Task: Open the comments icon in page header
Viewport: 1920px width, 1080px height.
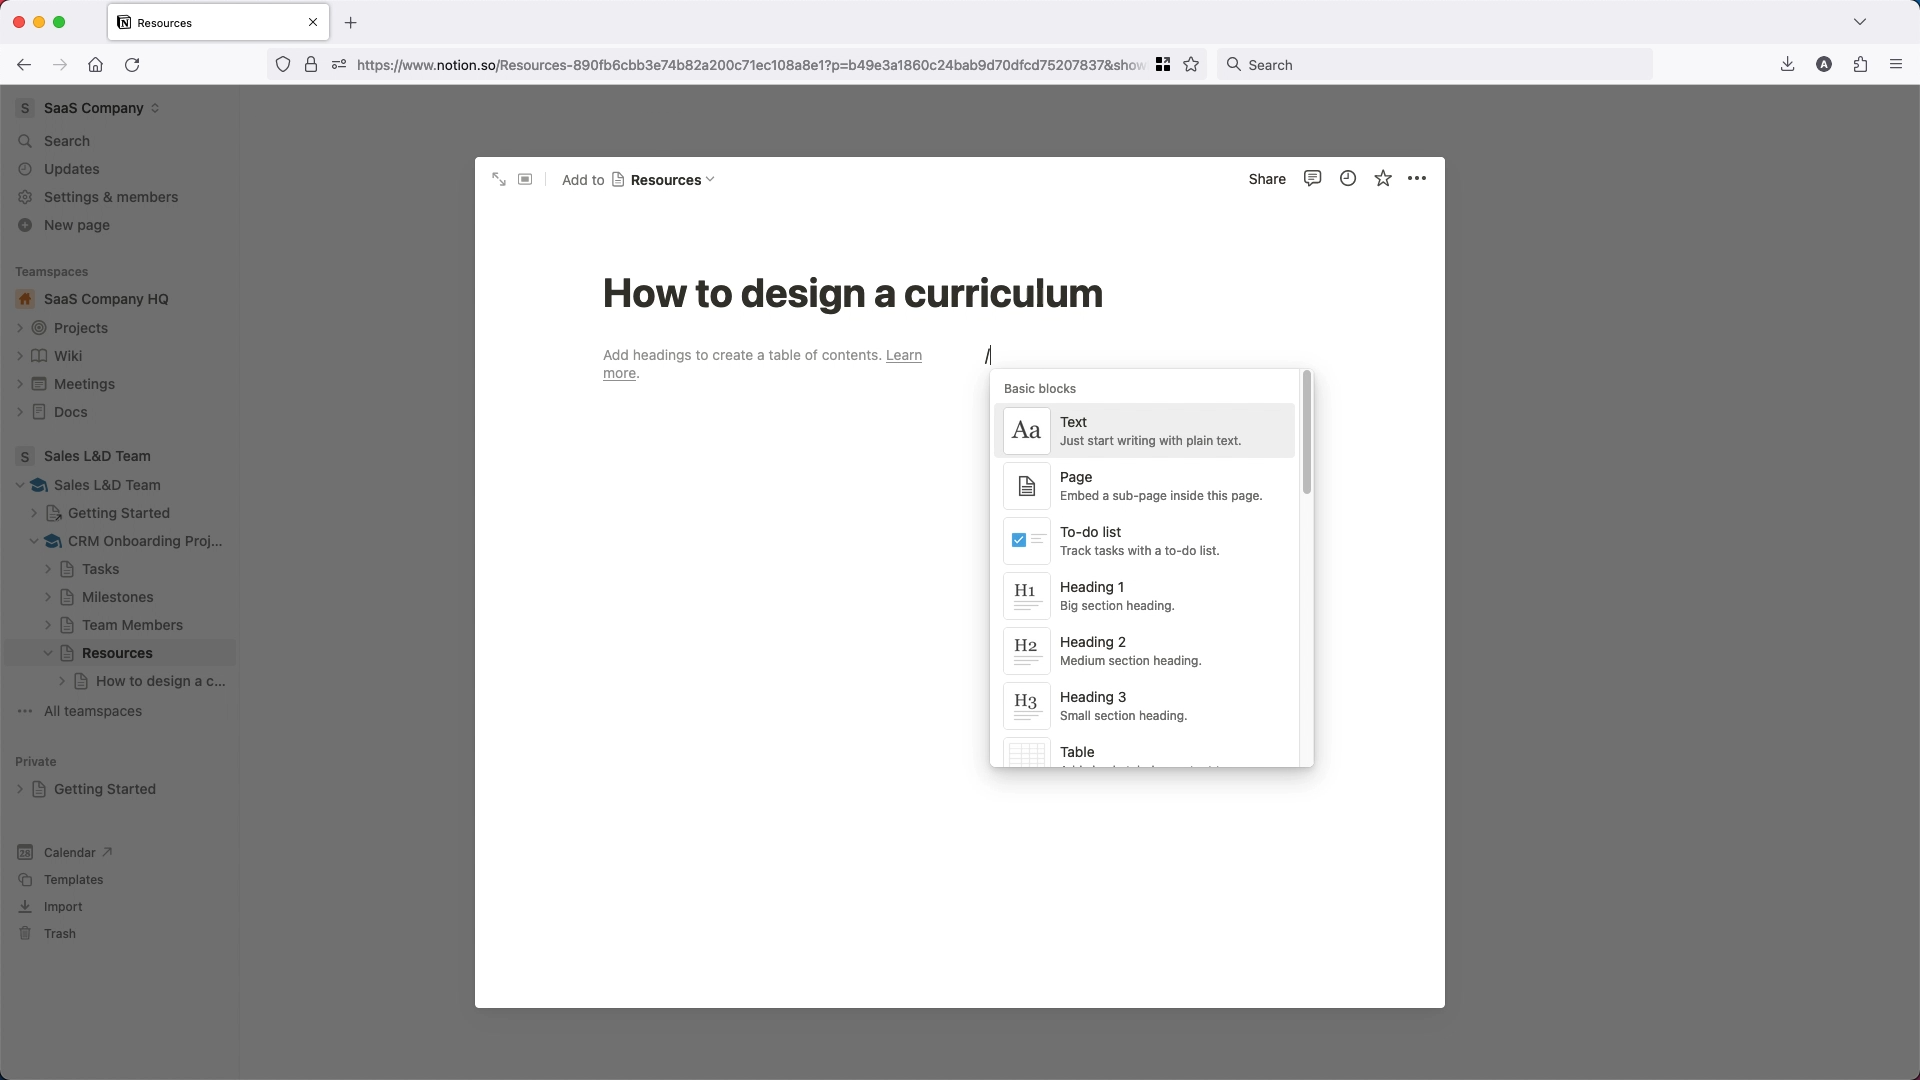Action: click(1312, 178)
